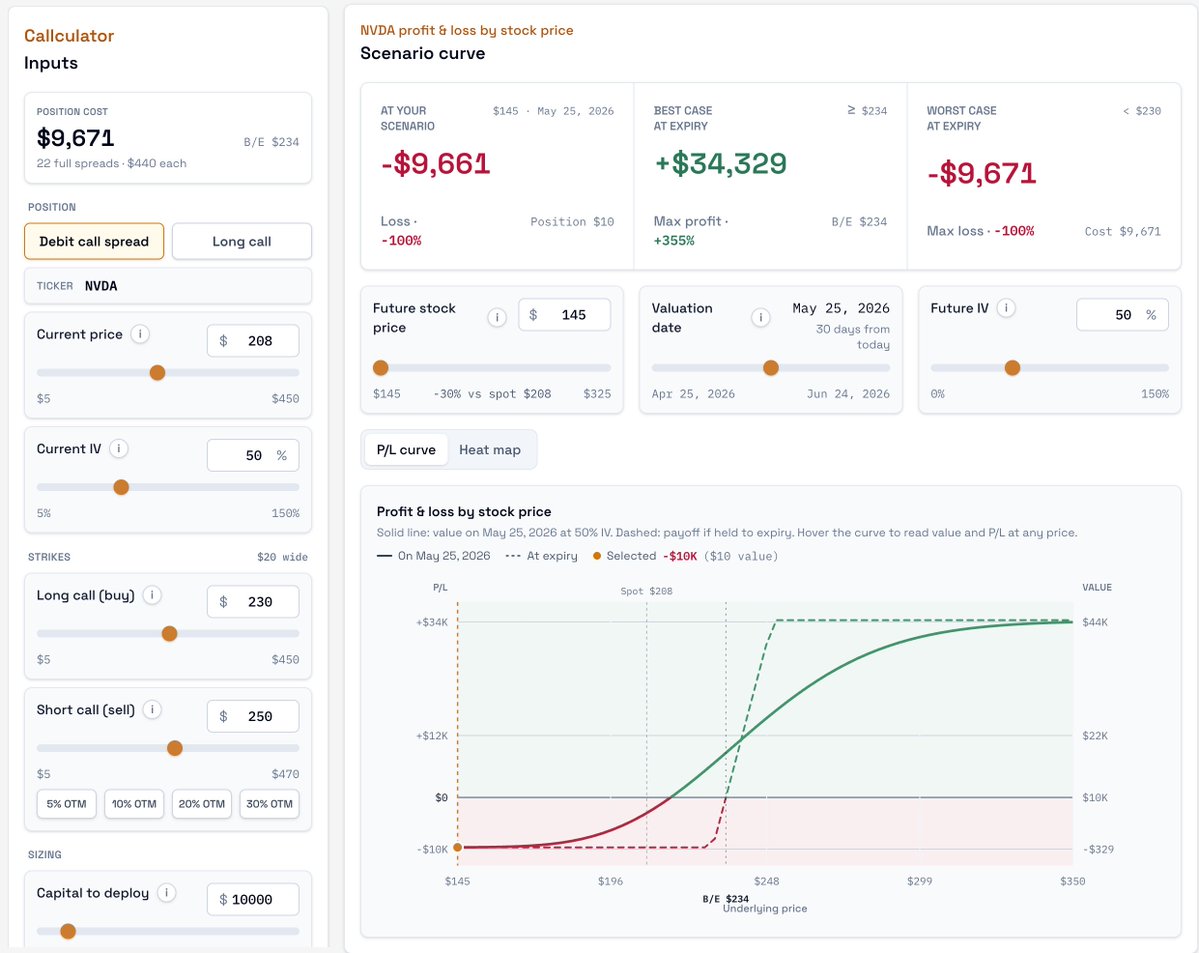Click the 'Cost $9,671' worst case text
Image resolution: width=1199 pixels, height=953 pixels.
click(1123, 232)
